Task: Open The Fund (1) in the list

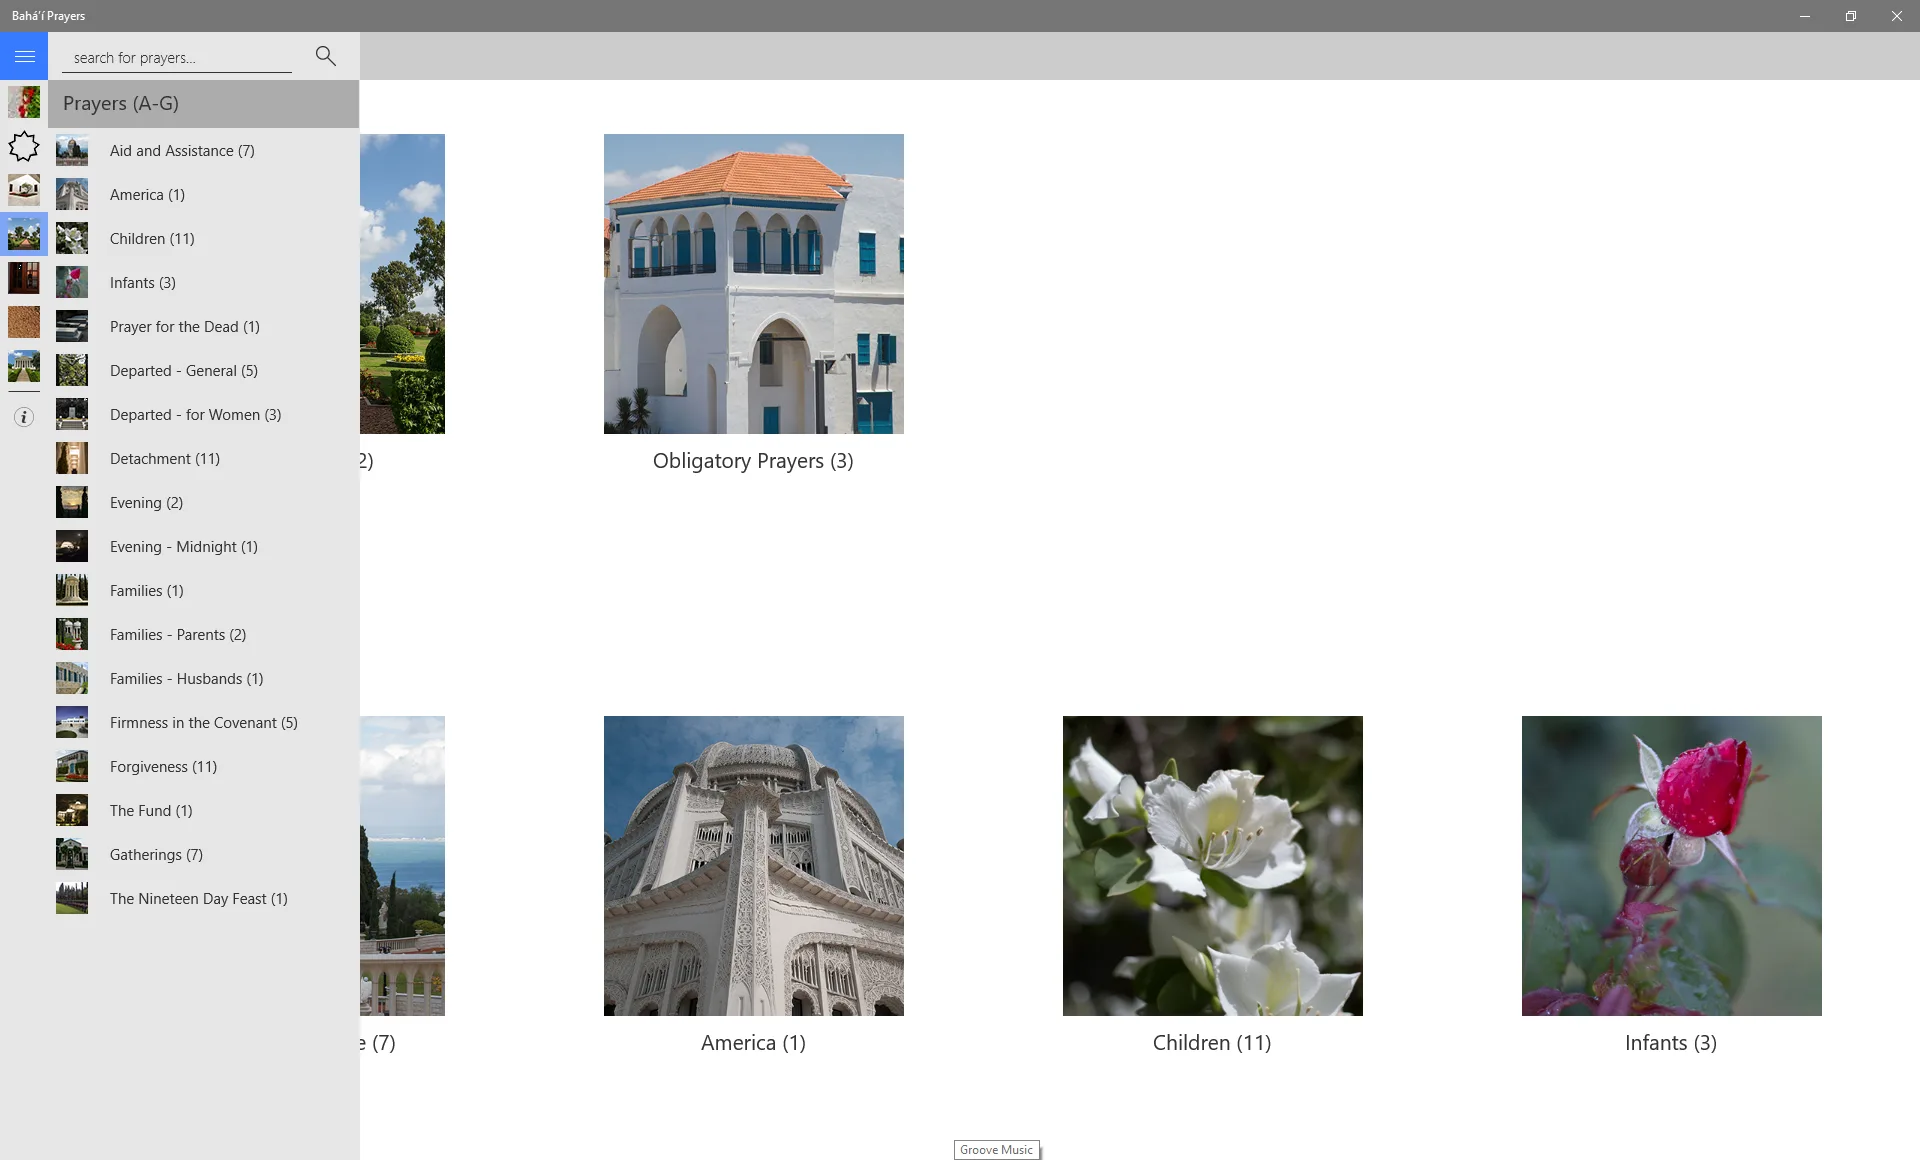Action: pos(204,810)
